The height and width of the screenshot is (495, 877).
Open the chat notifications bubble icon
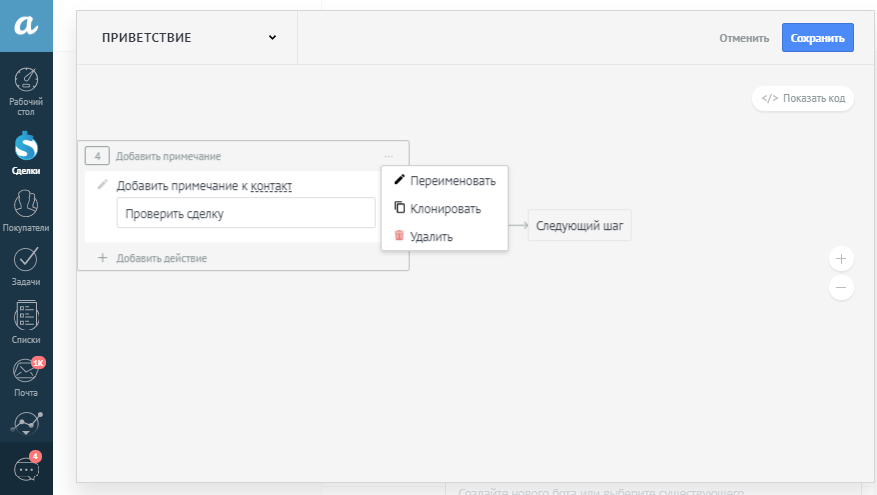[x=26, y=468]
